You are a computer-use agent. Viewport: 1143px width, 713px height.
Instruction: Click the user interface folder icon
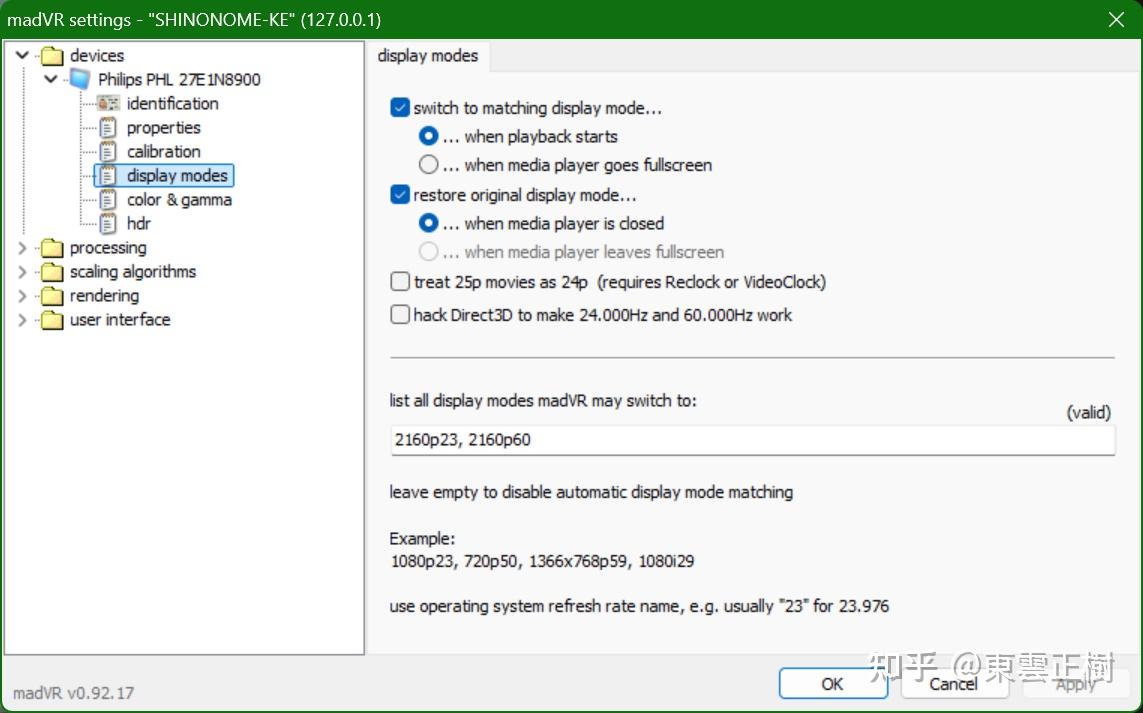click(52, 320)
